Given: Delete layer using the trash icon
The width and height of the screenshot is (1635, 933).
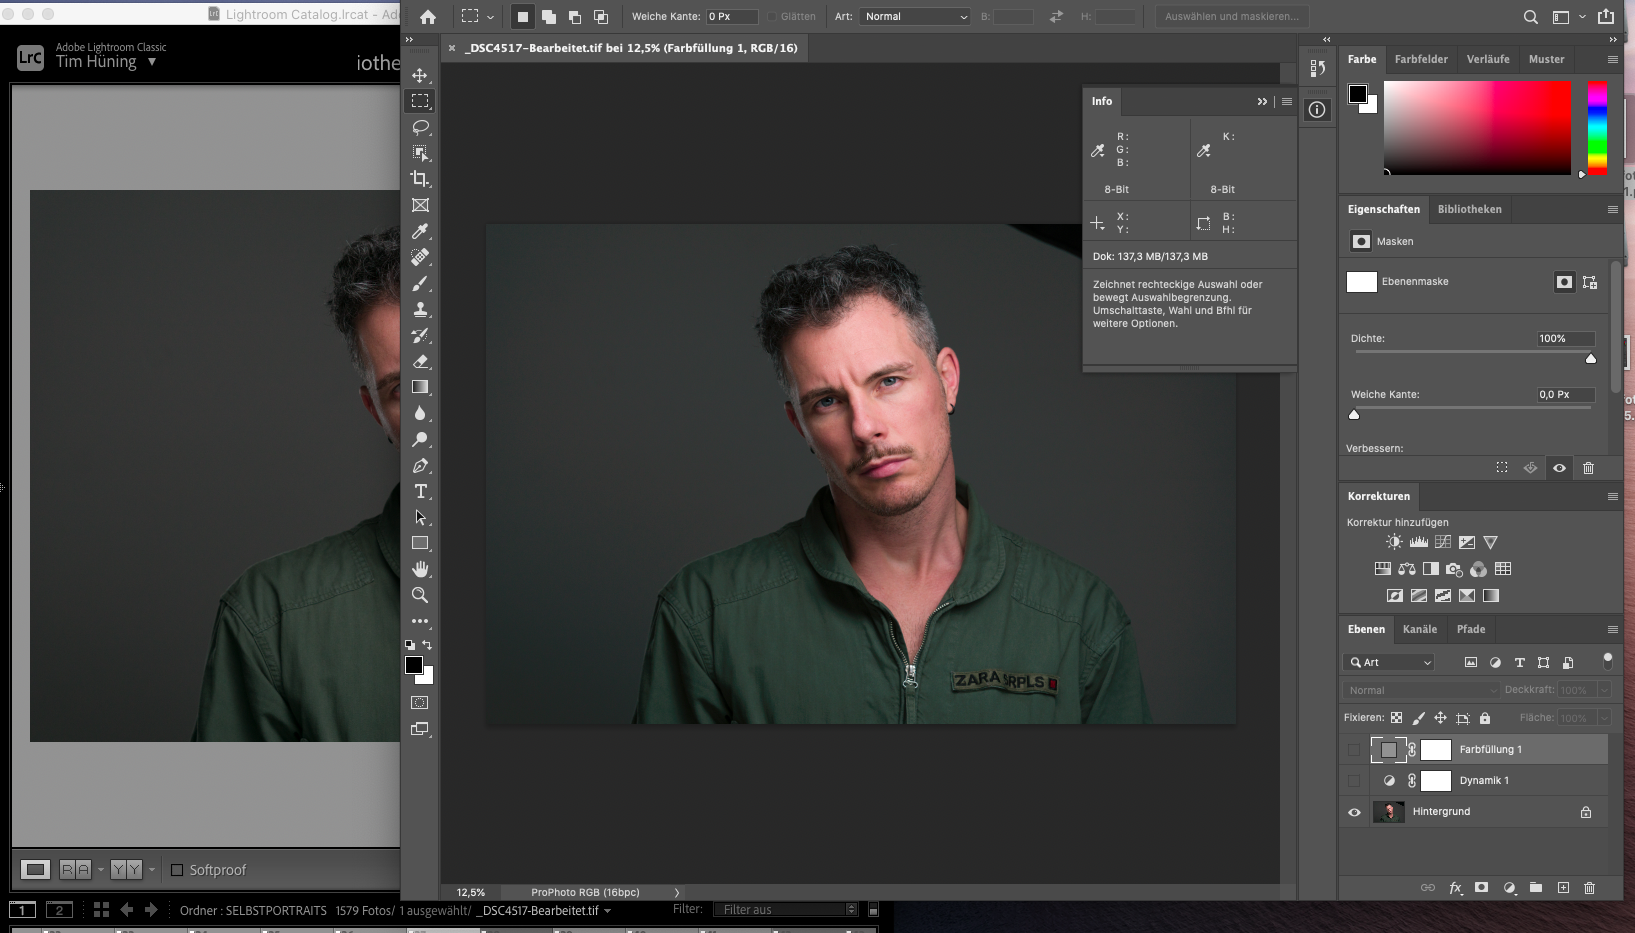Looking at the screenshot, I should 1590,887.
